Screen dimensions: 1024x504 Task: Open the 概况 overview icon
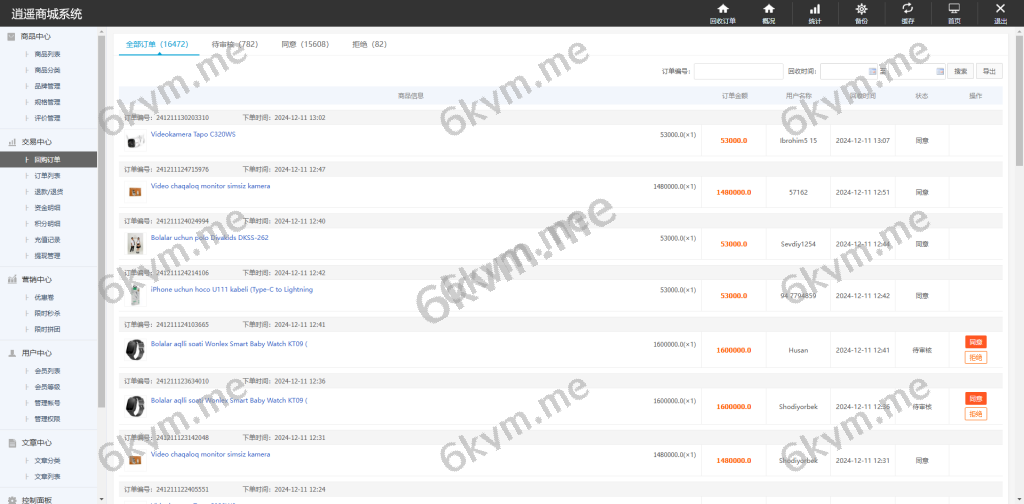[x=768, y=9]
